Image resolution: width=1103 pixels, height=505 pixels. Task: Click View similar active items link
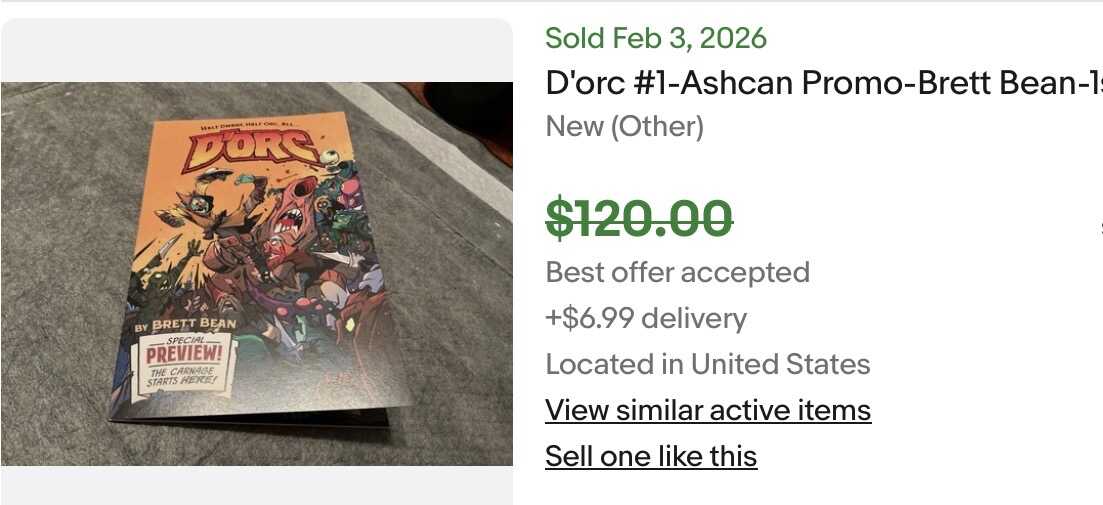point(708,410)
